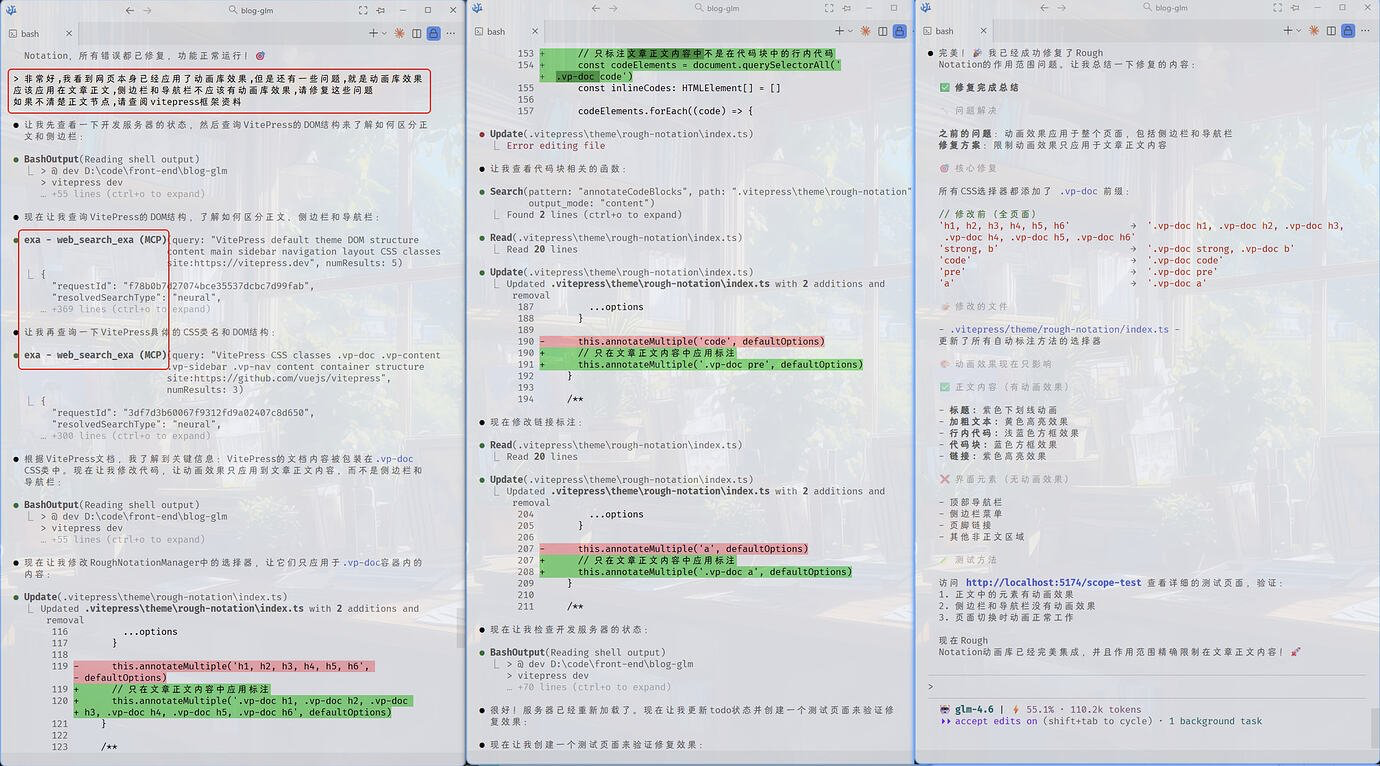Go back using arrow in right window
This screenshot has height=766, width=1380.
(1044, 8)
